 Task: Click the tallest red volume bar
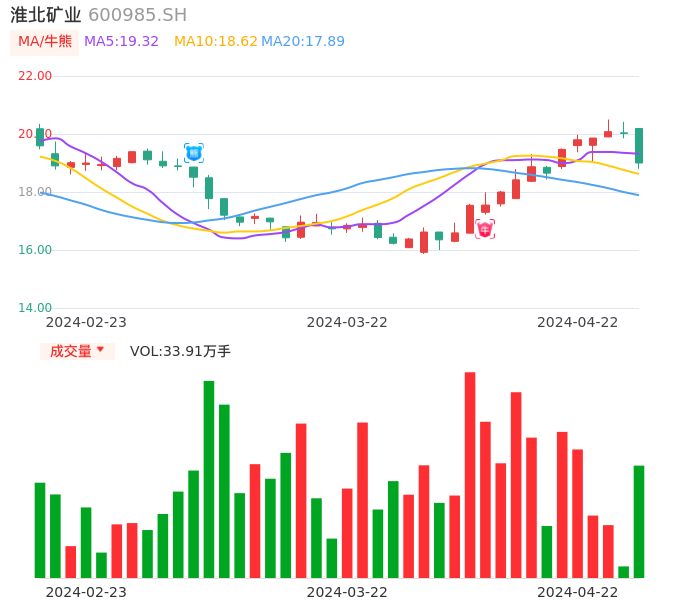470,475
